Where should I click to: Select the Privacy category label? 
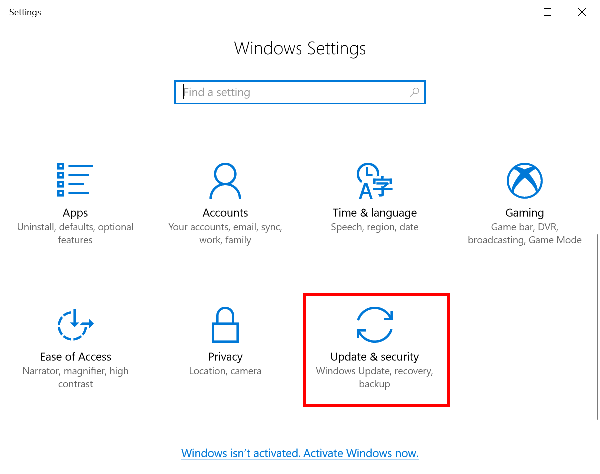225,357
